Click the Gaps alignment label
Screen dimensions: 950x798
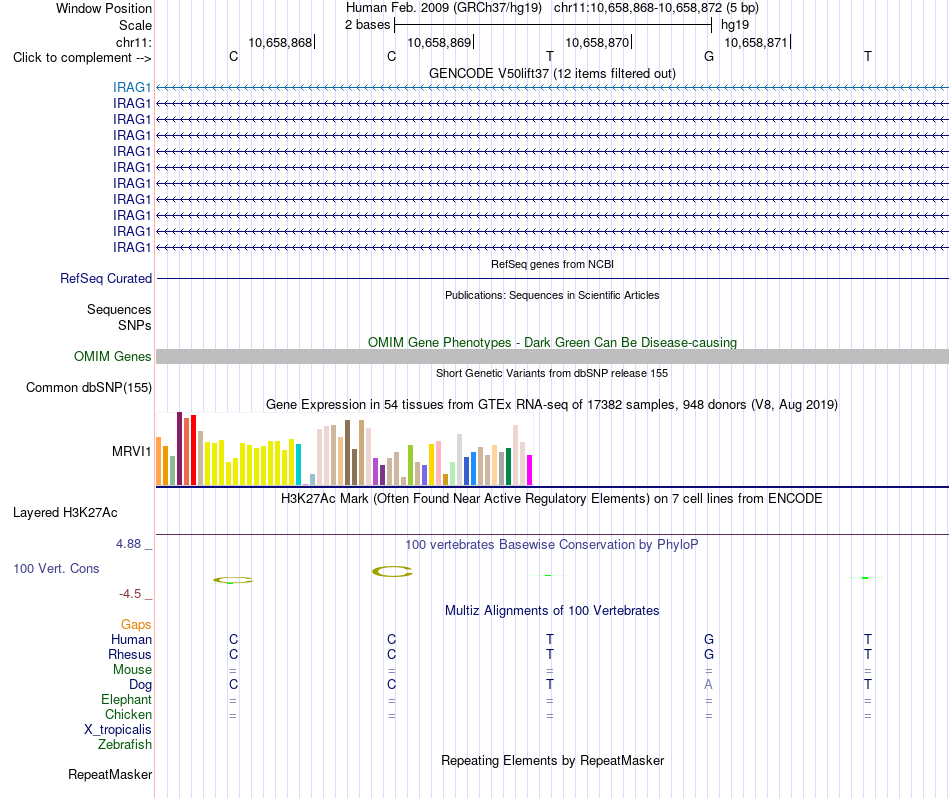(136, 625)
